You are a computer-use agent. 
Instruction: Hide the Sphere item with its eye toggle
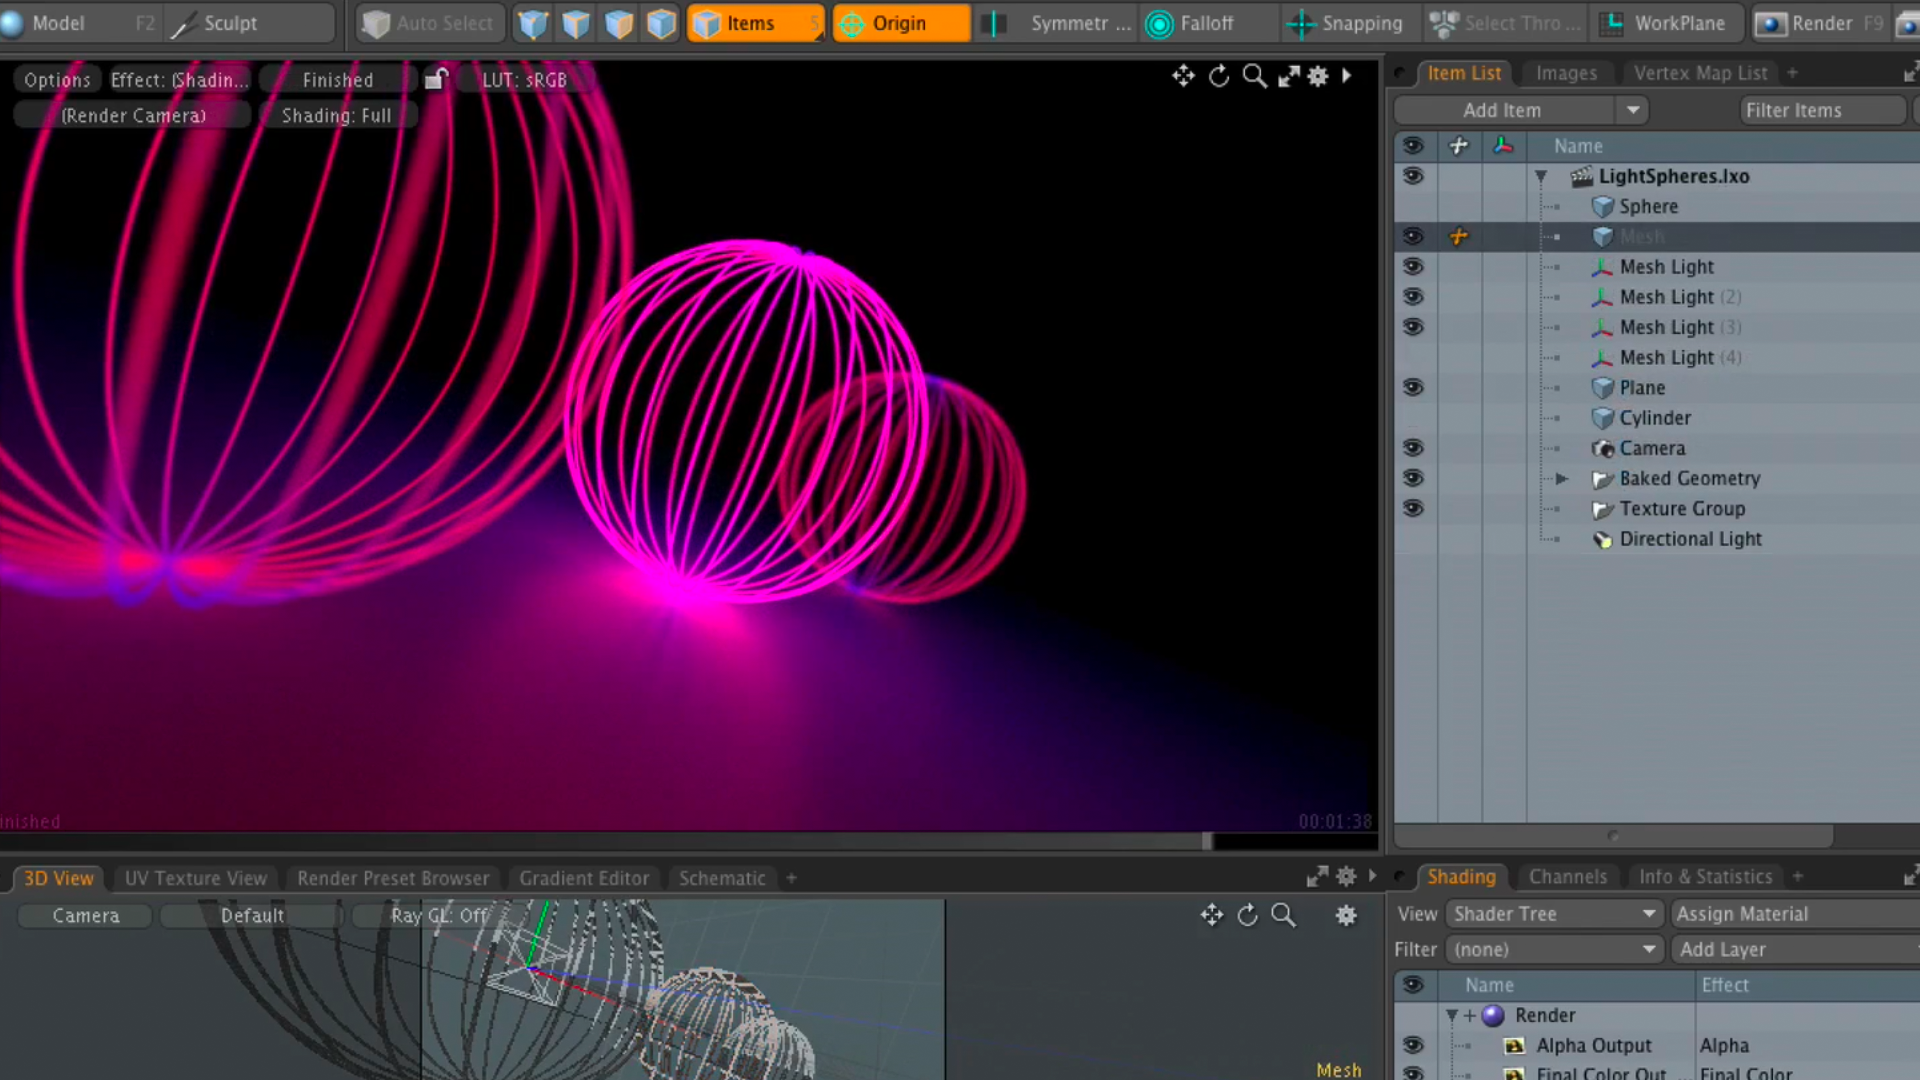1413,206
